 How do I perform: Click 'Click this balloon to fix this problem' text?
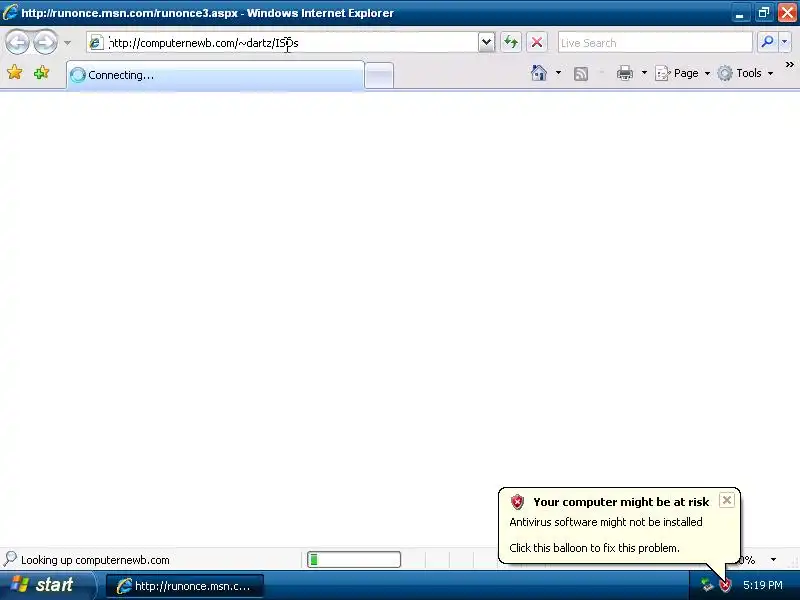pyautogui.click(x=594, y=548)
